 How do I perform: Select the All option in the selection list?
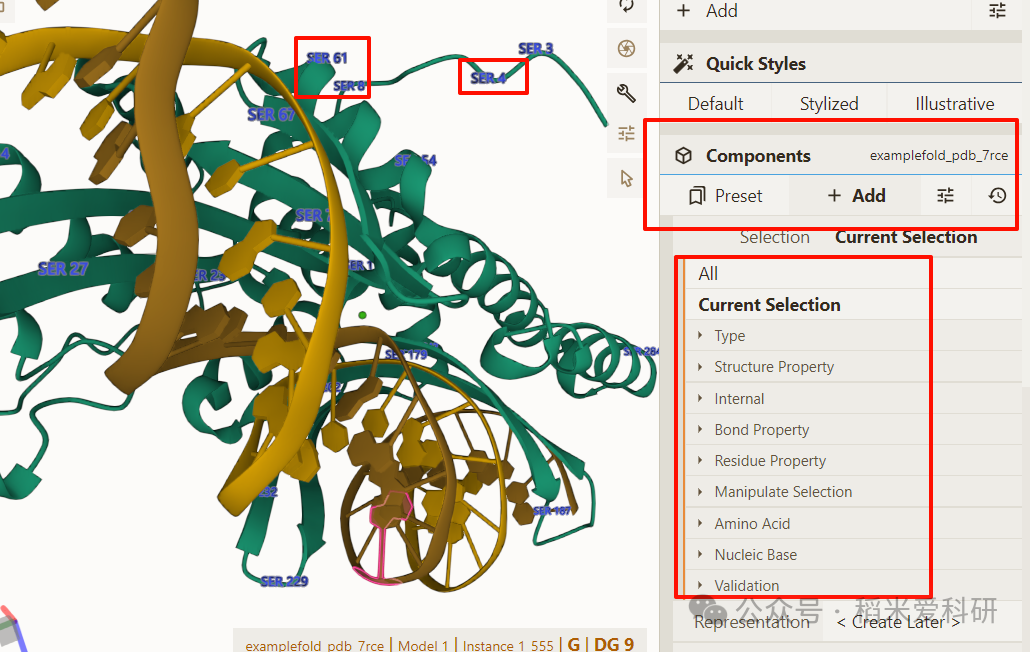tap(709, 274)
